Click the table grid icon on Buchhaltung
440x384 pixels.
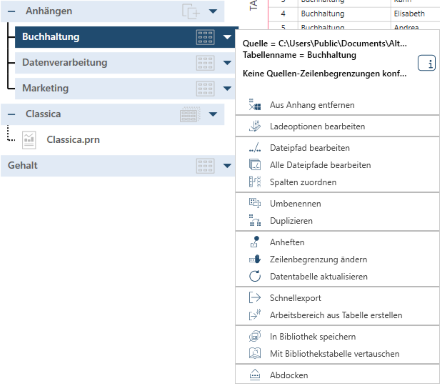pos(205,37)
